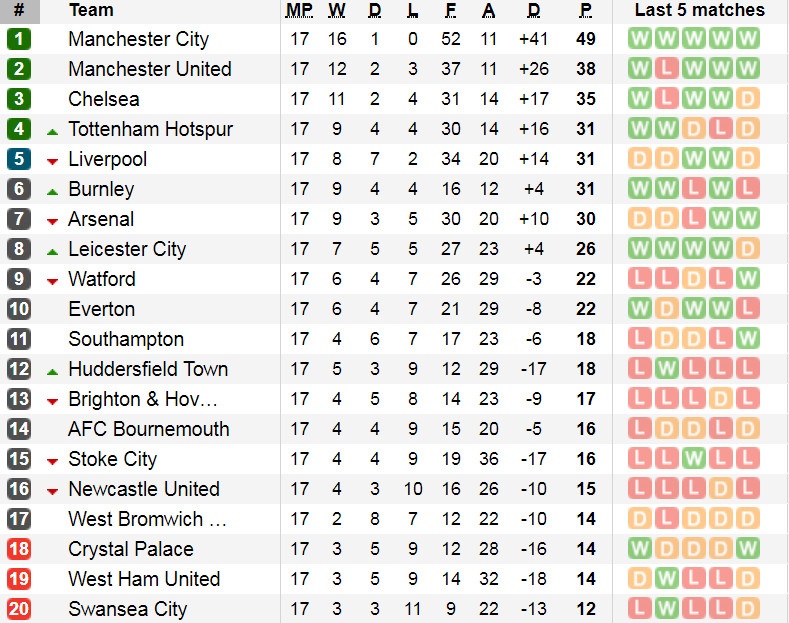Click the Team column header
Viewport: 789px width, 623px height.
click(91, 11)
